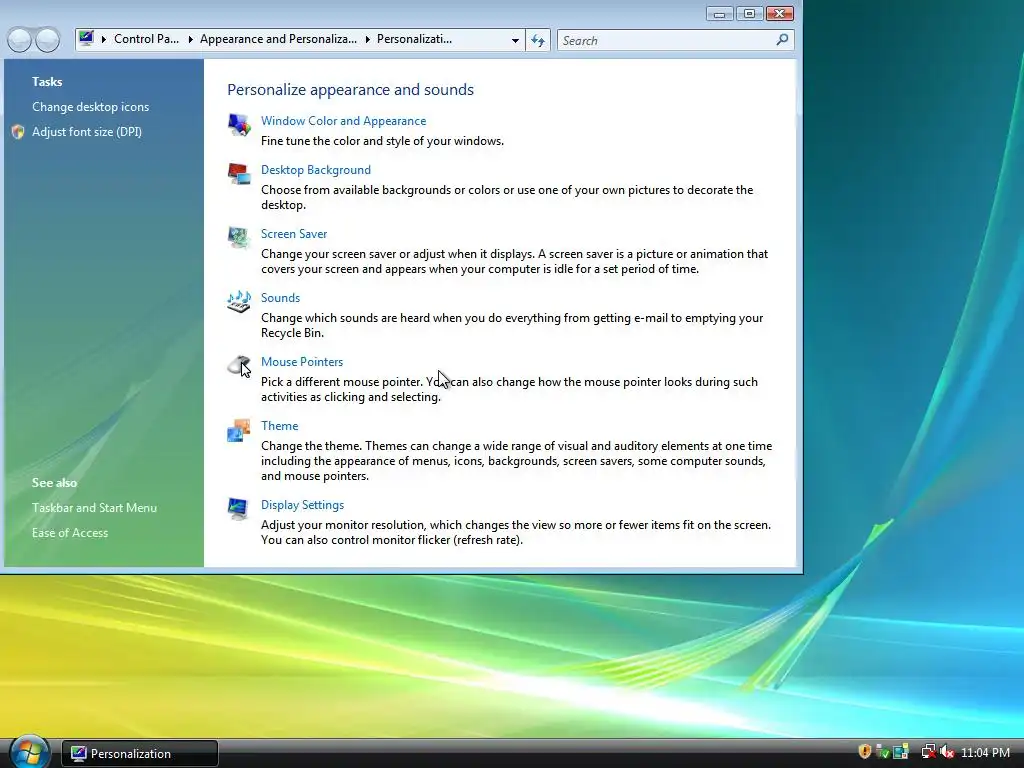The image size is (1024, 768).
Task: Expand the arrow before Control Panel breadcrumb
Action: (103, 40)
